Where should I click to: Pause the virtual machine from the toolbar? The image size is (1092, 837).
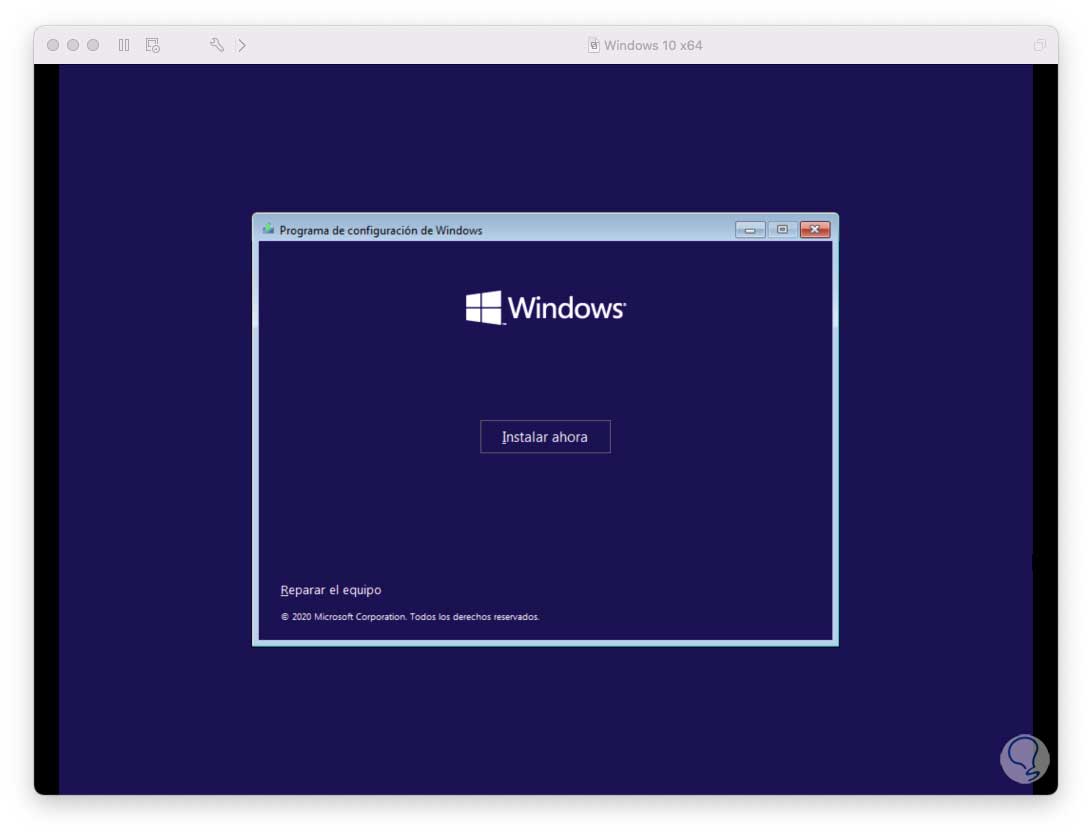(124, 45)
